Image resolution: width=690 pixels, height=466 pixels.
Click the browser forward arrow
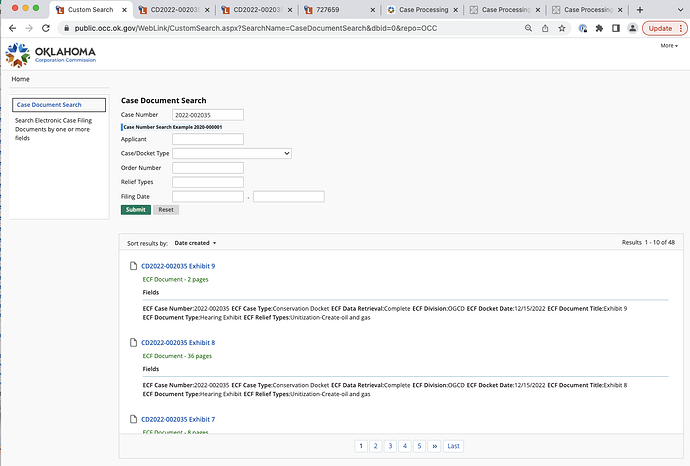pos(29,28)
